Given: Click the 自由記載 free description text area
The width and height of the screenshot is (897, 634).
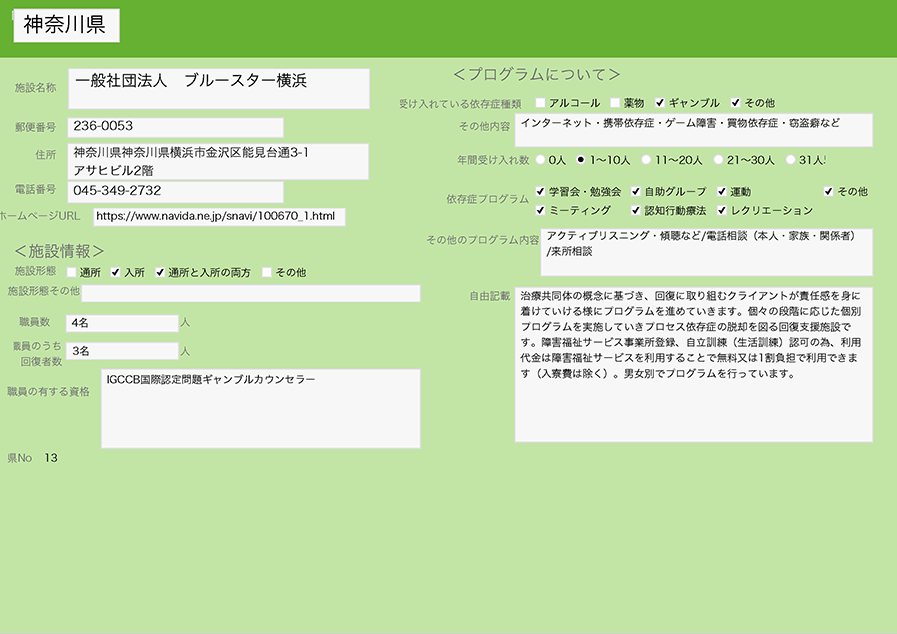Looking at the screenshot, I should pos(693,365).
